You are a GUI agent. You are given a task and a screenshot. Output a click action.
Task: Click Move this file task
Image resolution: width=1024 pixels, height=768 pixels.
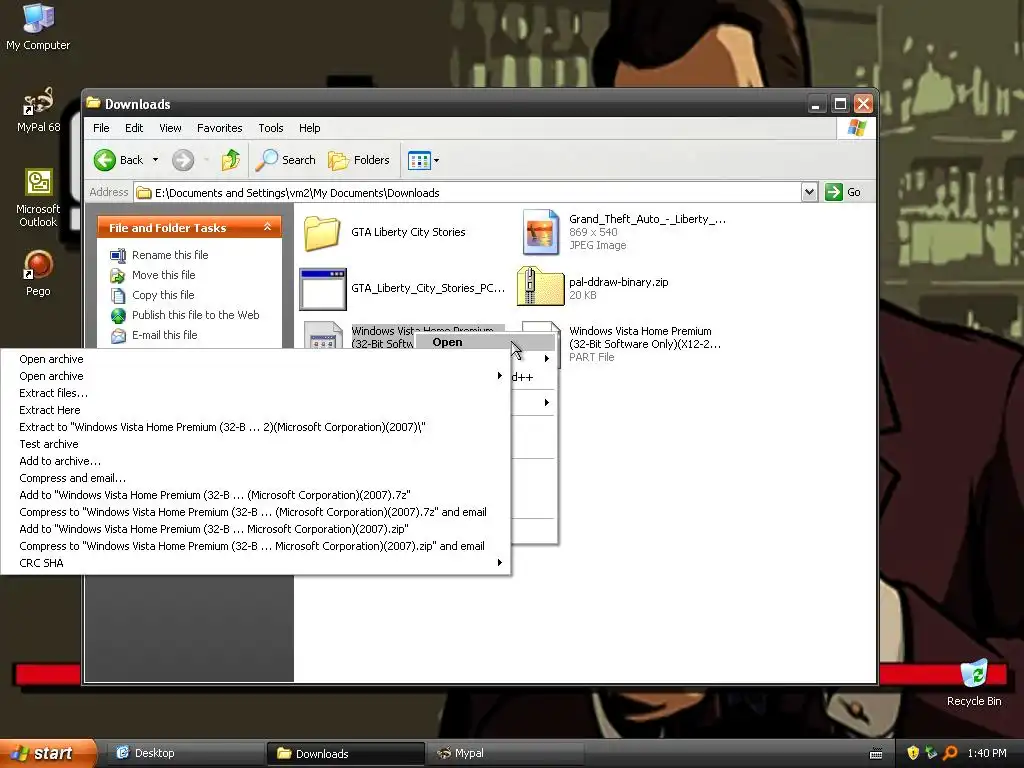(163, 275)
